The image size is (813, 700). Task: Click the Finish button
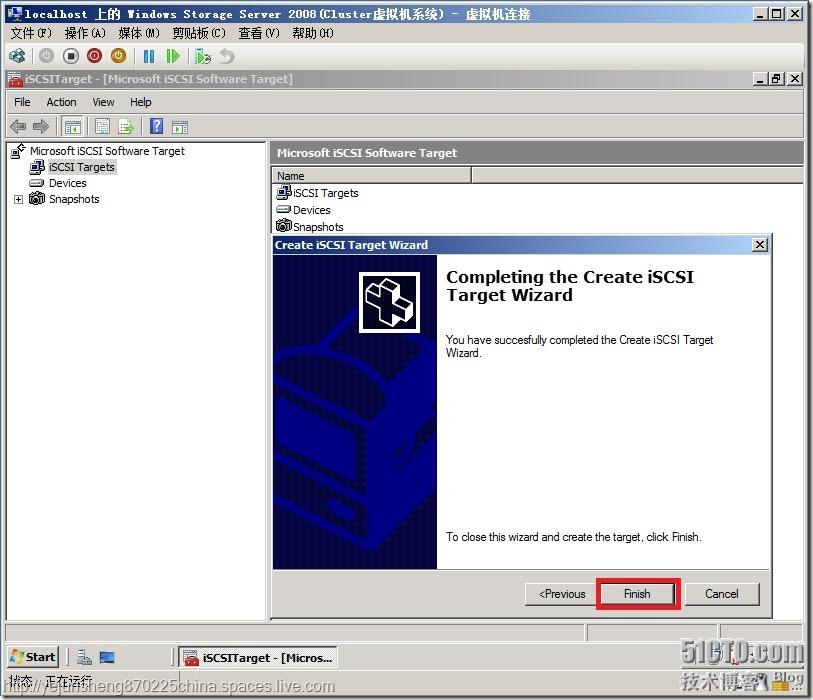[637, 594]
